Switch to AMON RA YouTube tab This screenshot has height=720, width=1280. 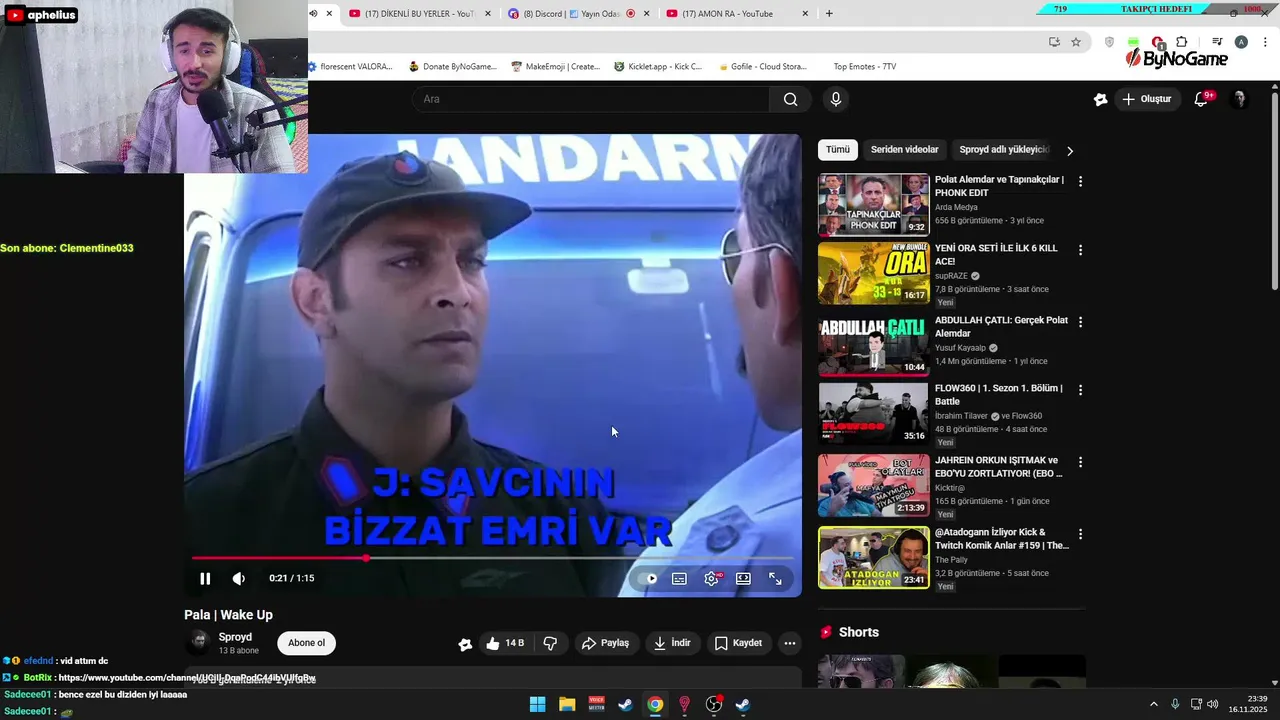[737, 14]
